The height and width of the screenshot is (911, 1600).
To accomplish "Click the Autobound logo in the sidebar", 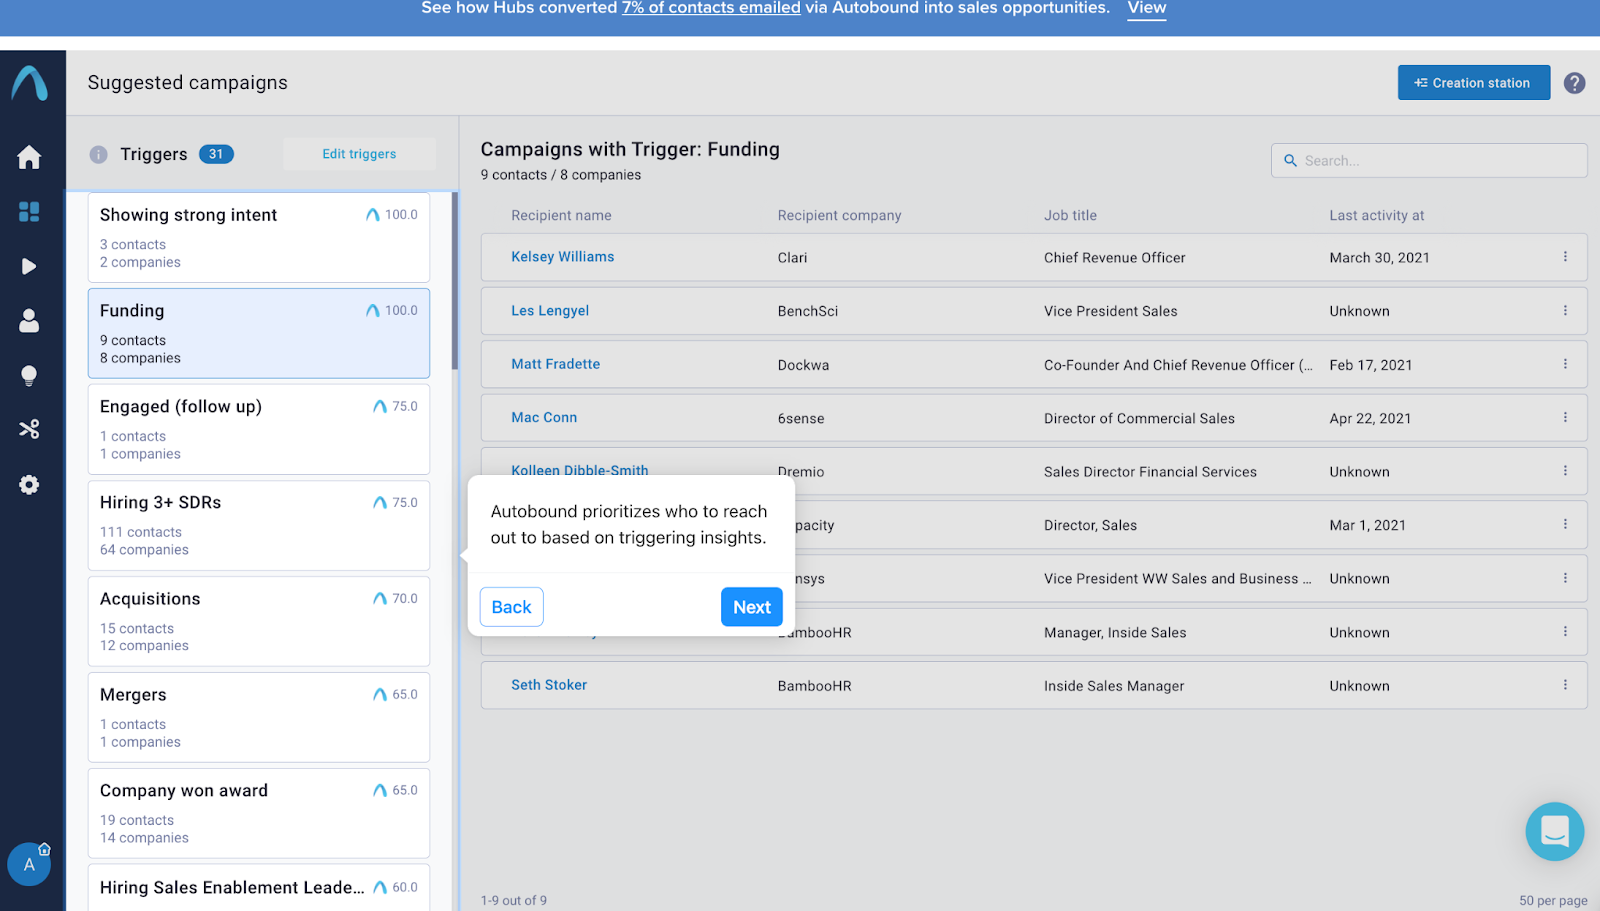I will click(x=30, y=83).
